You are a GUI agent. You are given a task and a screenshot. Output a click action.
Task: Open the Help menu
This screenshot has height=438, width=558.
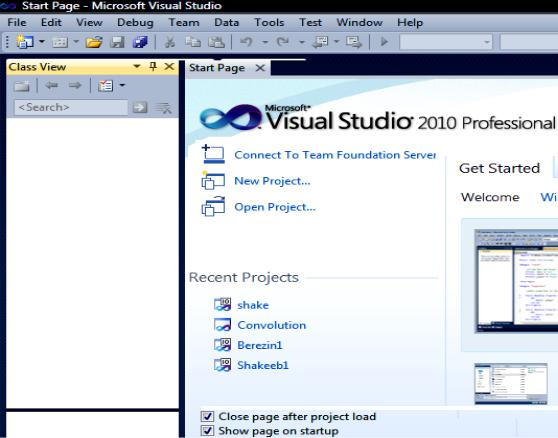click(410, 22)
